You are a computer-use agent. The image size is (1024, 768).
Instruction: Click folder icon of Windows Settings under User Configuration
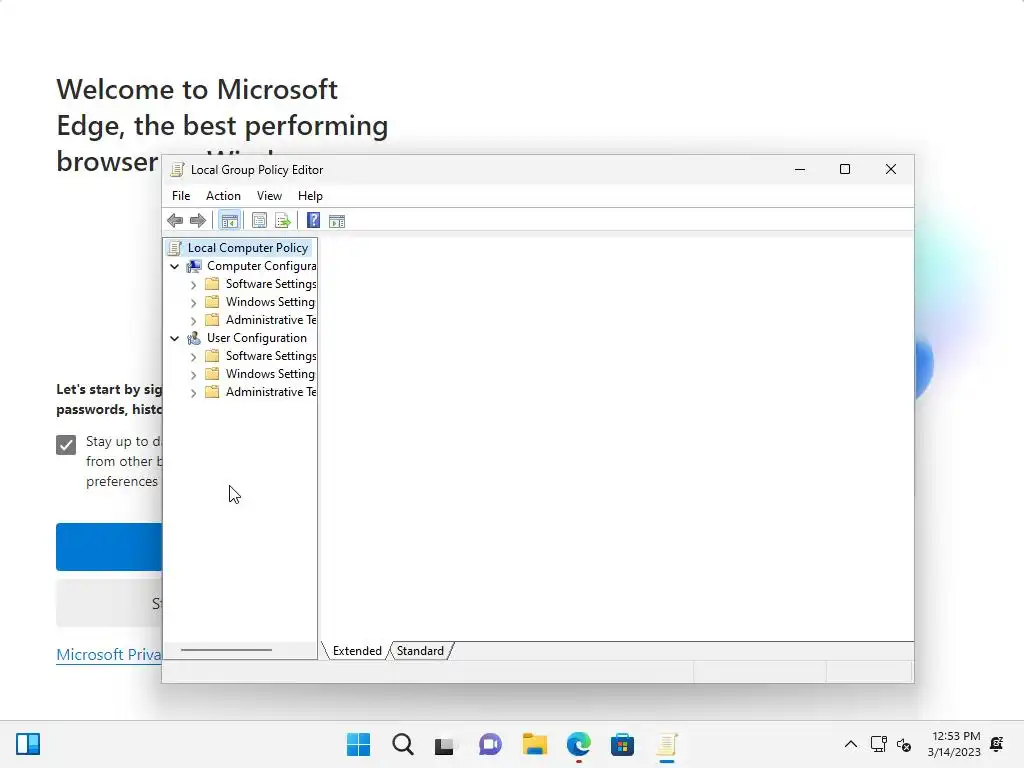(212, 374)
